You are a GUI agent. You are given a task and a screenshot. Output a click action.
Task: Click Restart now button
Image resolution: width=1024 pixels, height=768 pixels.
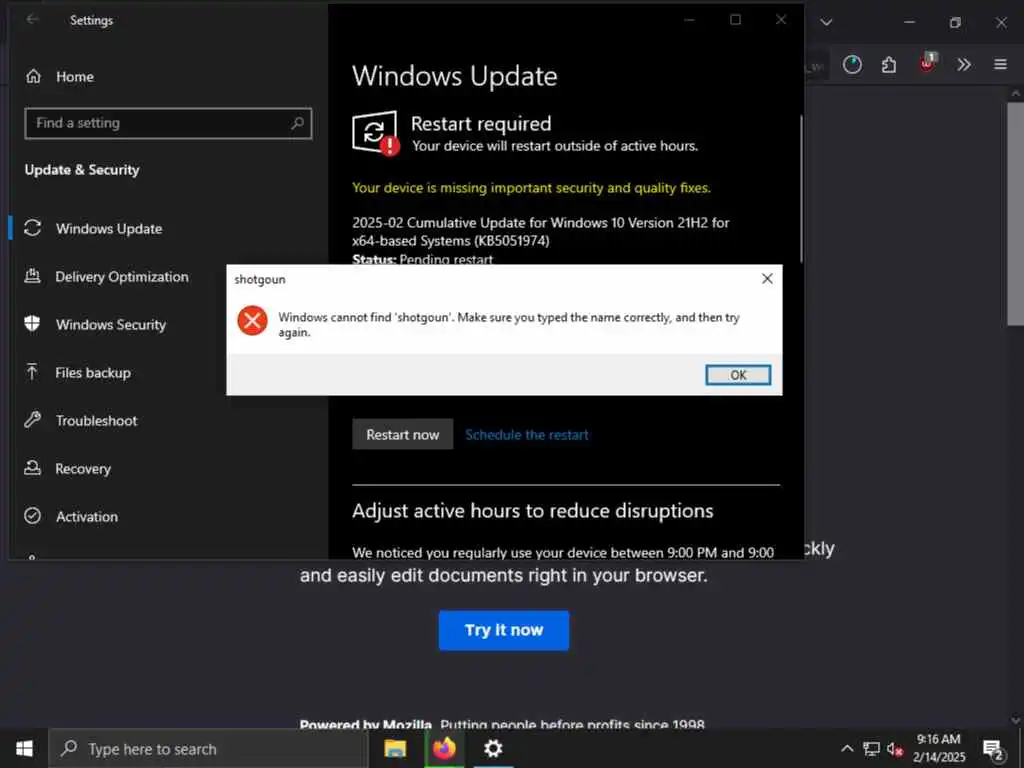coord(402,434)
